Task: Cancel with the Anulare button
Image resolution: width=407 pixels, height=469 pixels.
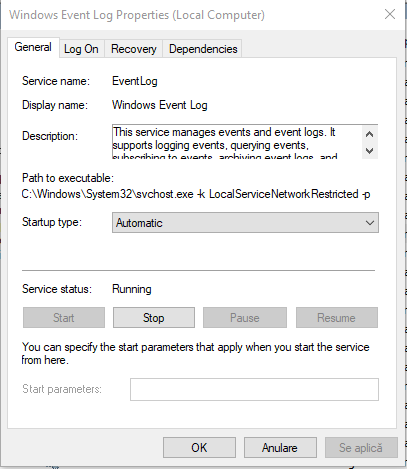Action: point(280,448)
